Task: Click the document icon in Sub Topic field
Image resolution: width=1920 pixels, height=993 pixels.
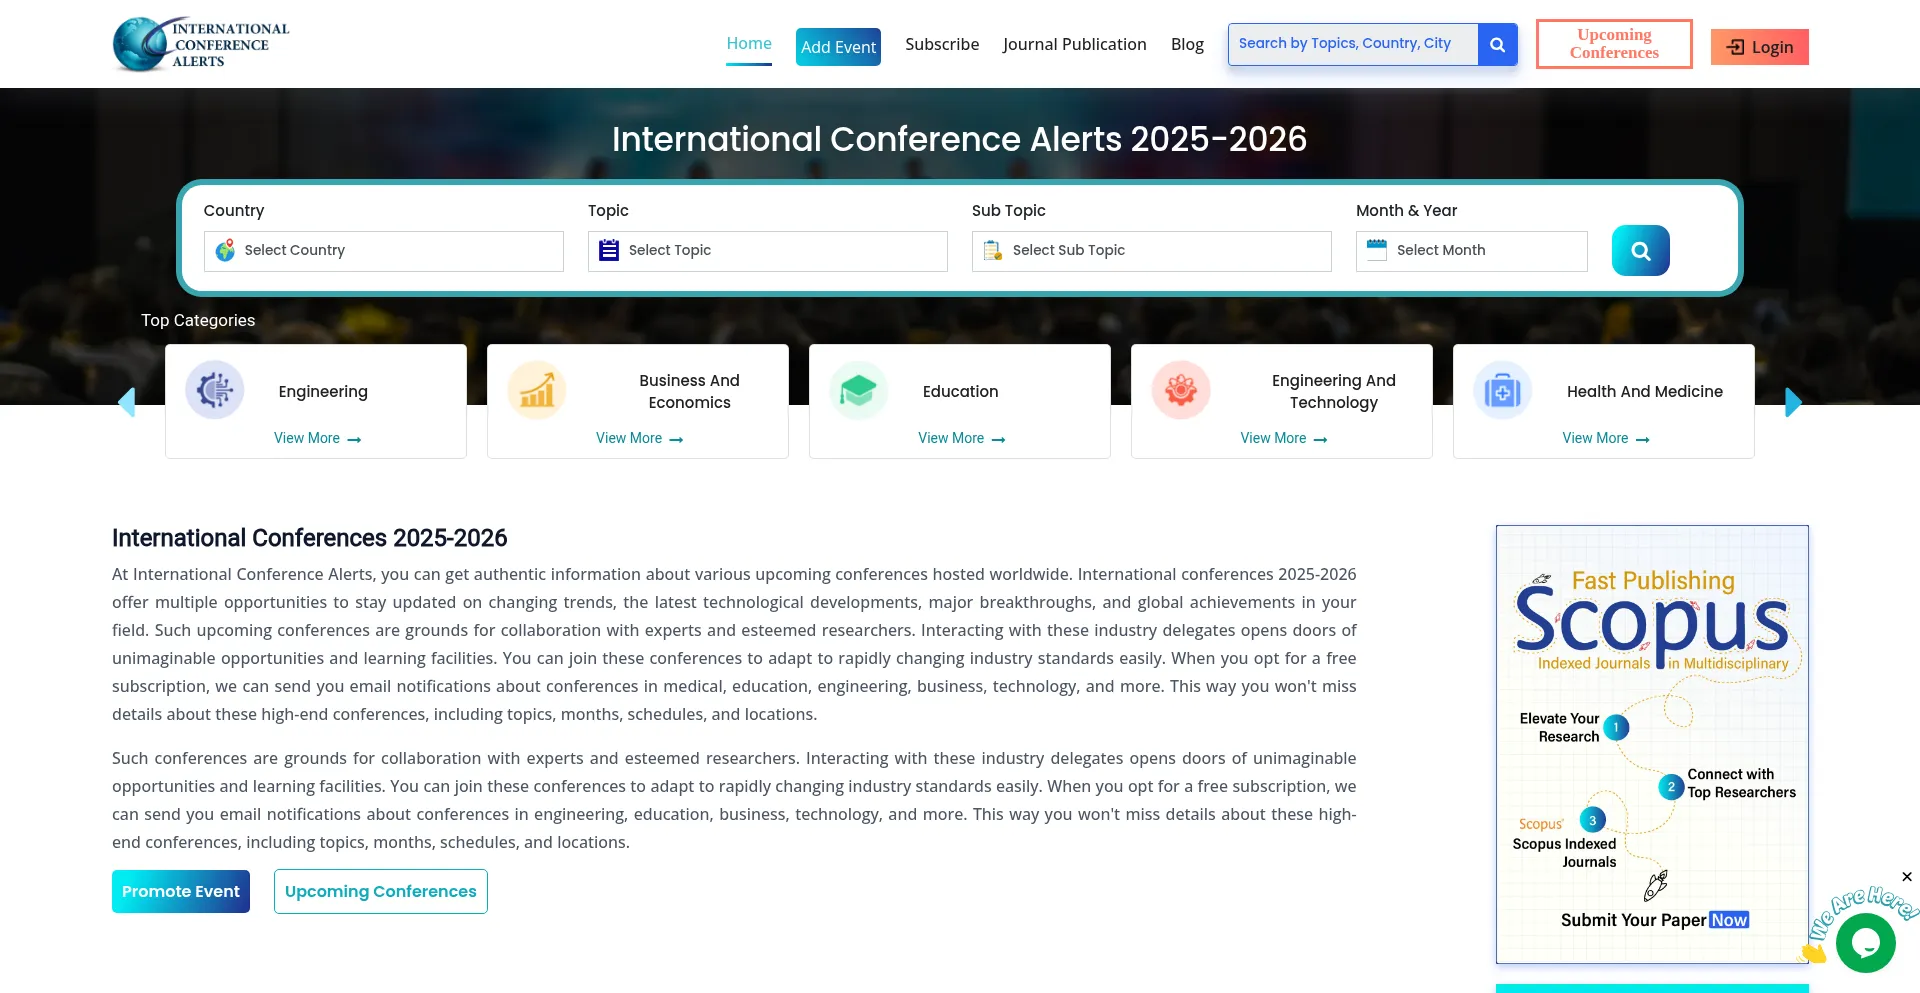Action: 993,250
